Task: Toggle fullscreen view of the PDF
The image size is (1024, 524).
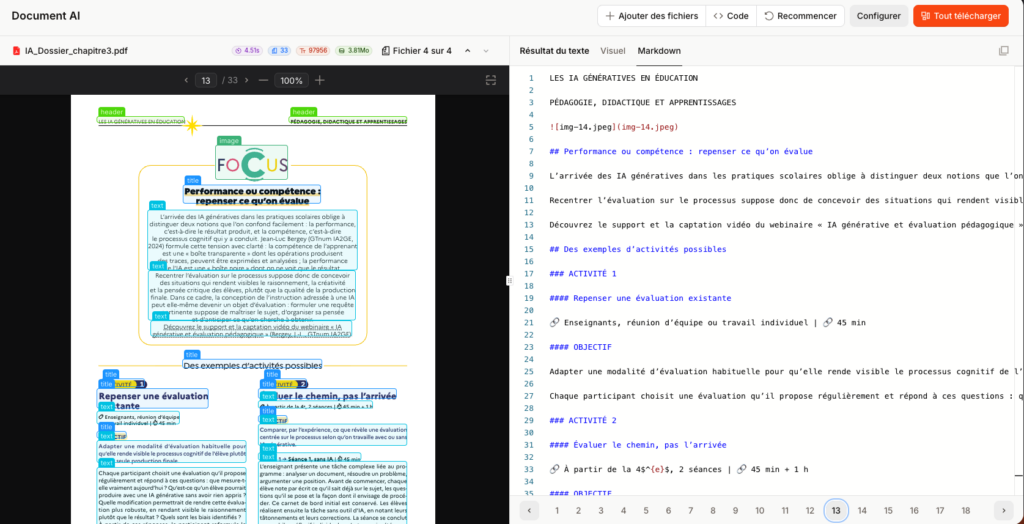Action: click(x=492, y=80)
